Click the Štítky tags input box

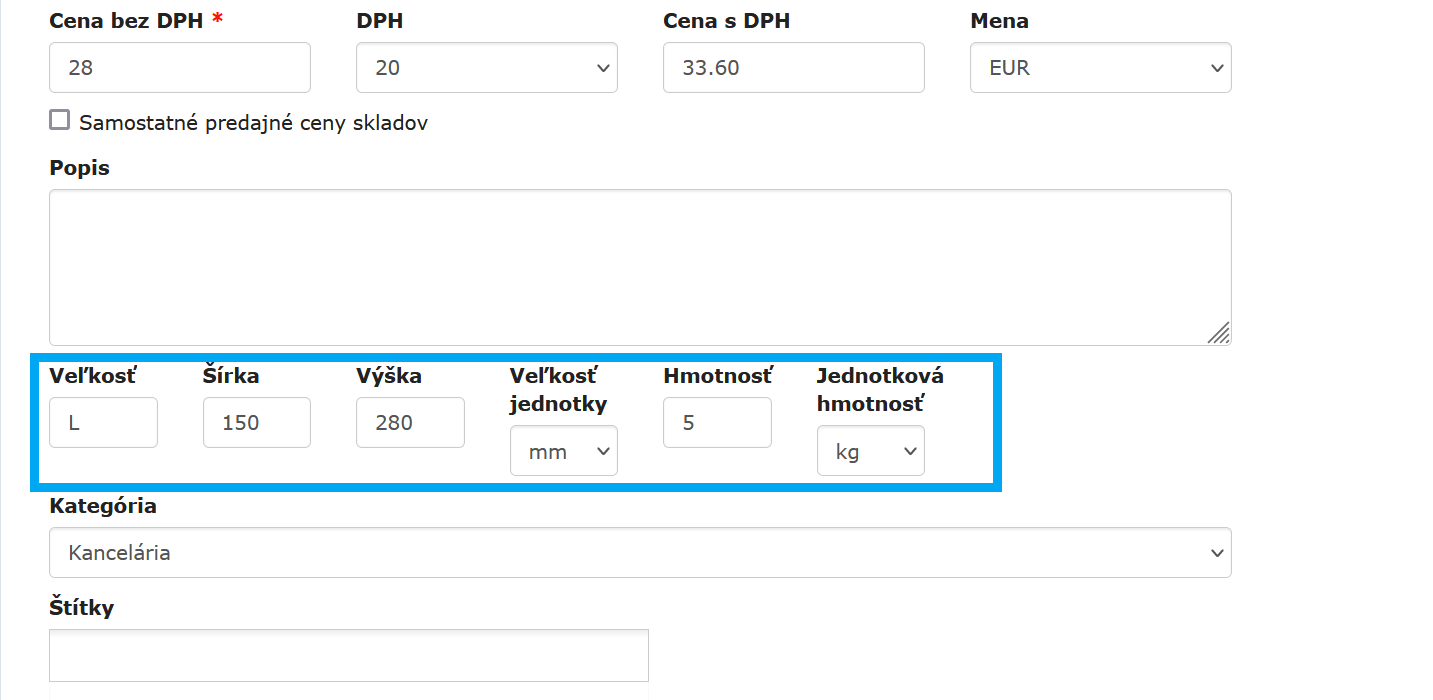[x=348, y=655]
